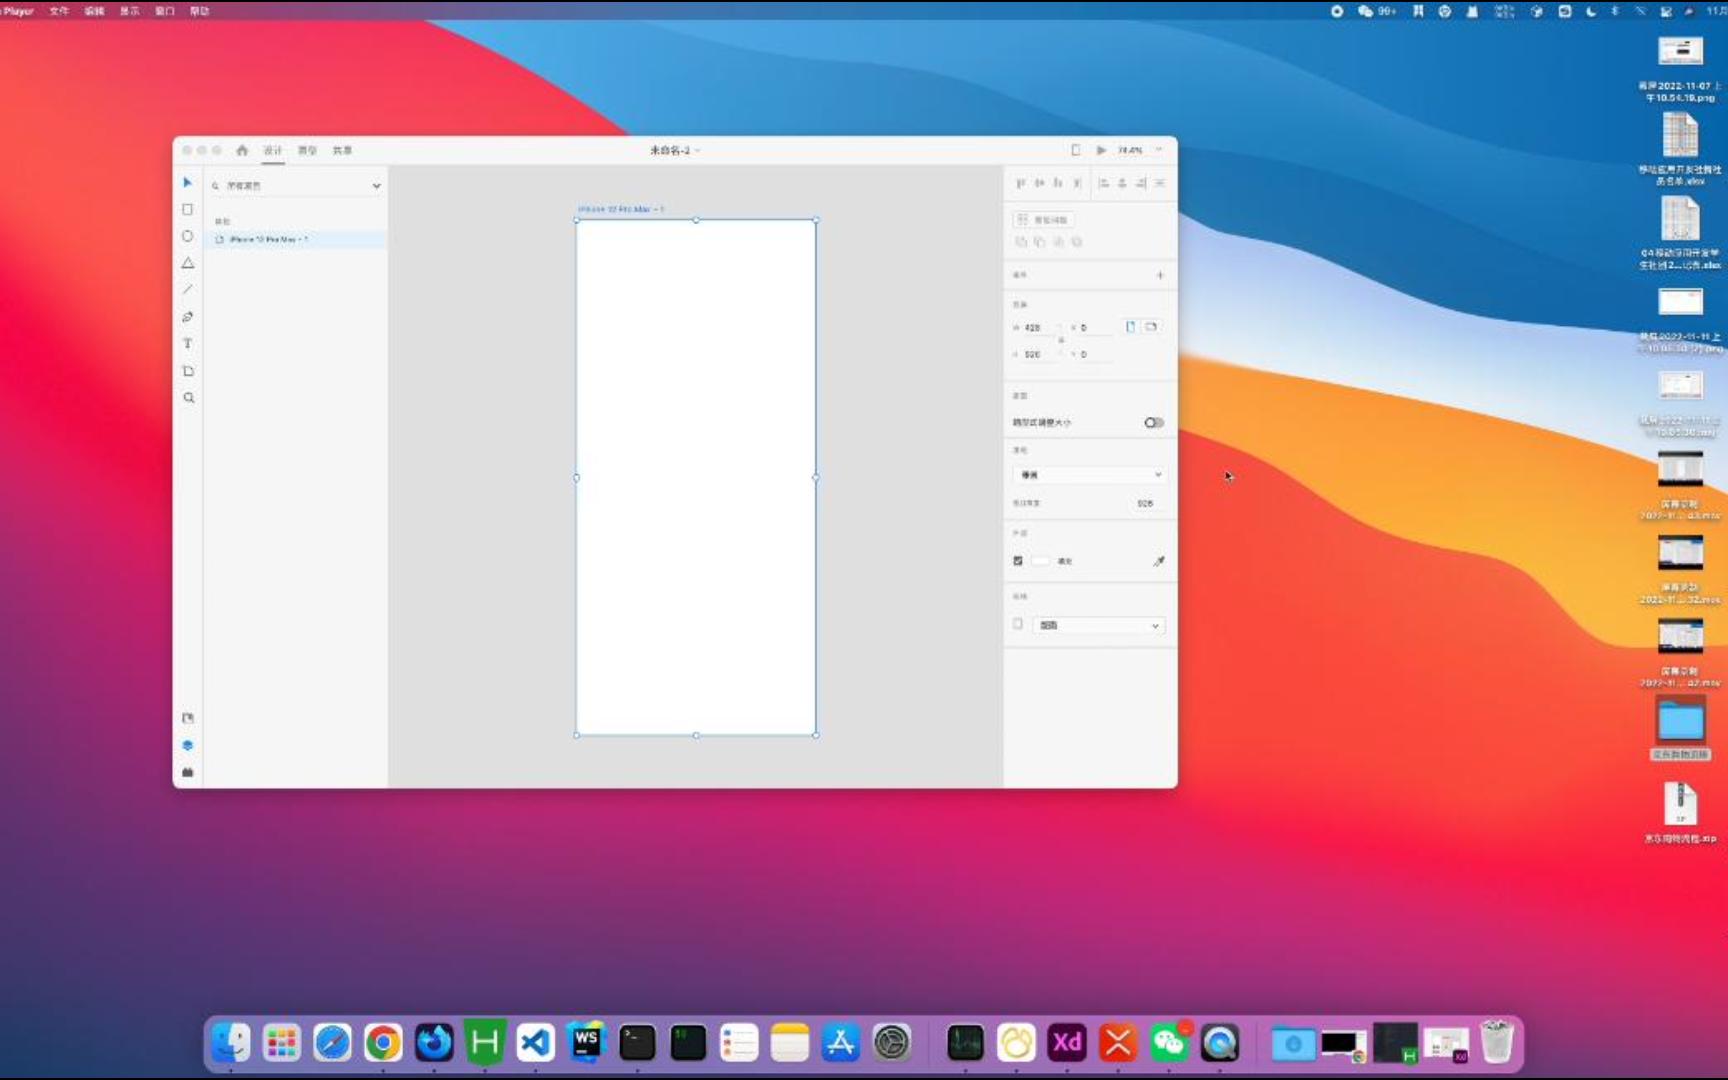Click the Align Center horizontally icon
Viewport: 1728px width, 1080px height.
click(1122, 183)
